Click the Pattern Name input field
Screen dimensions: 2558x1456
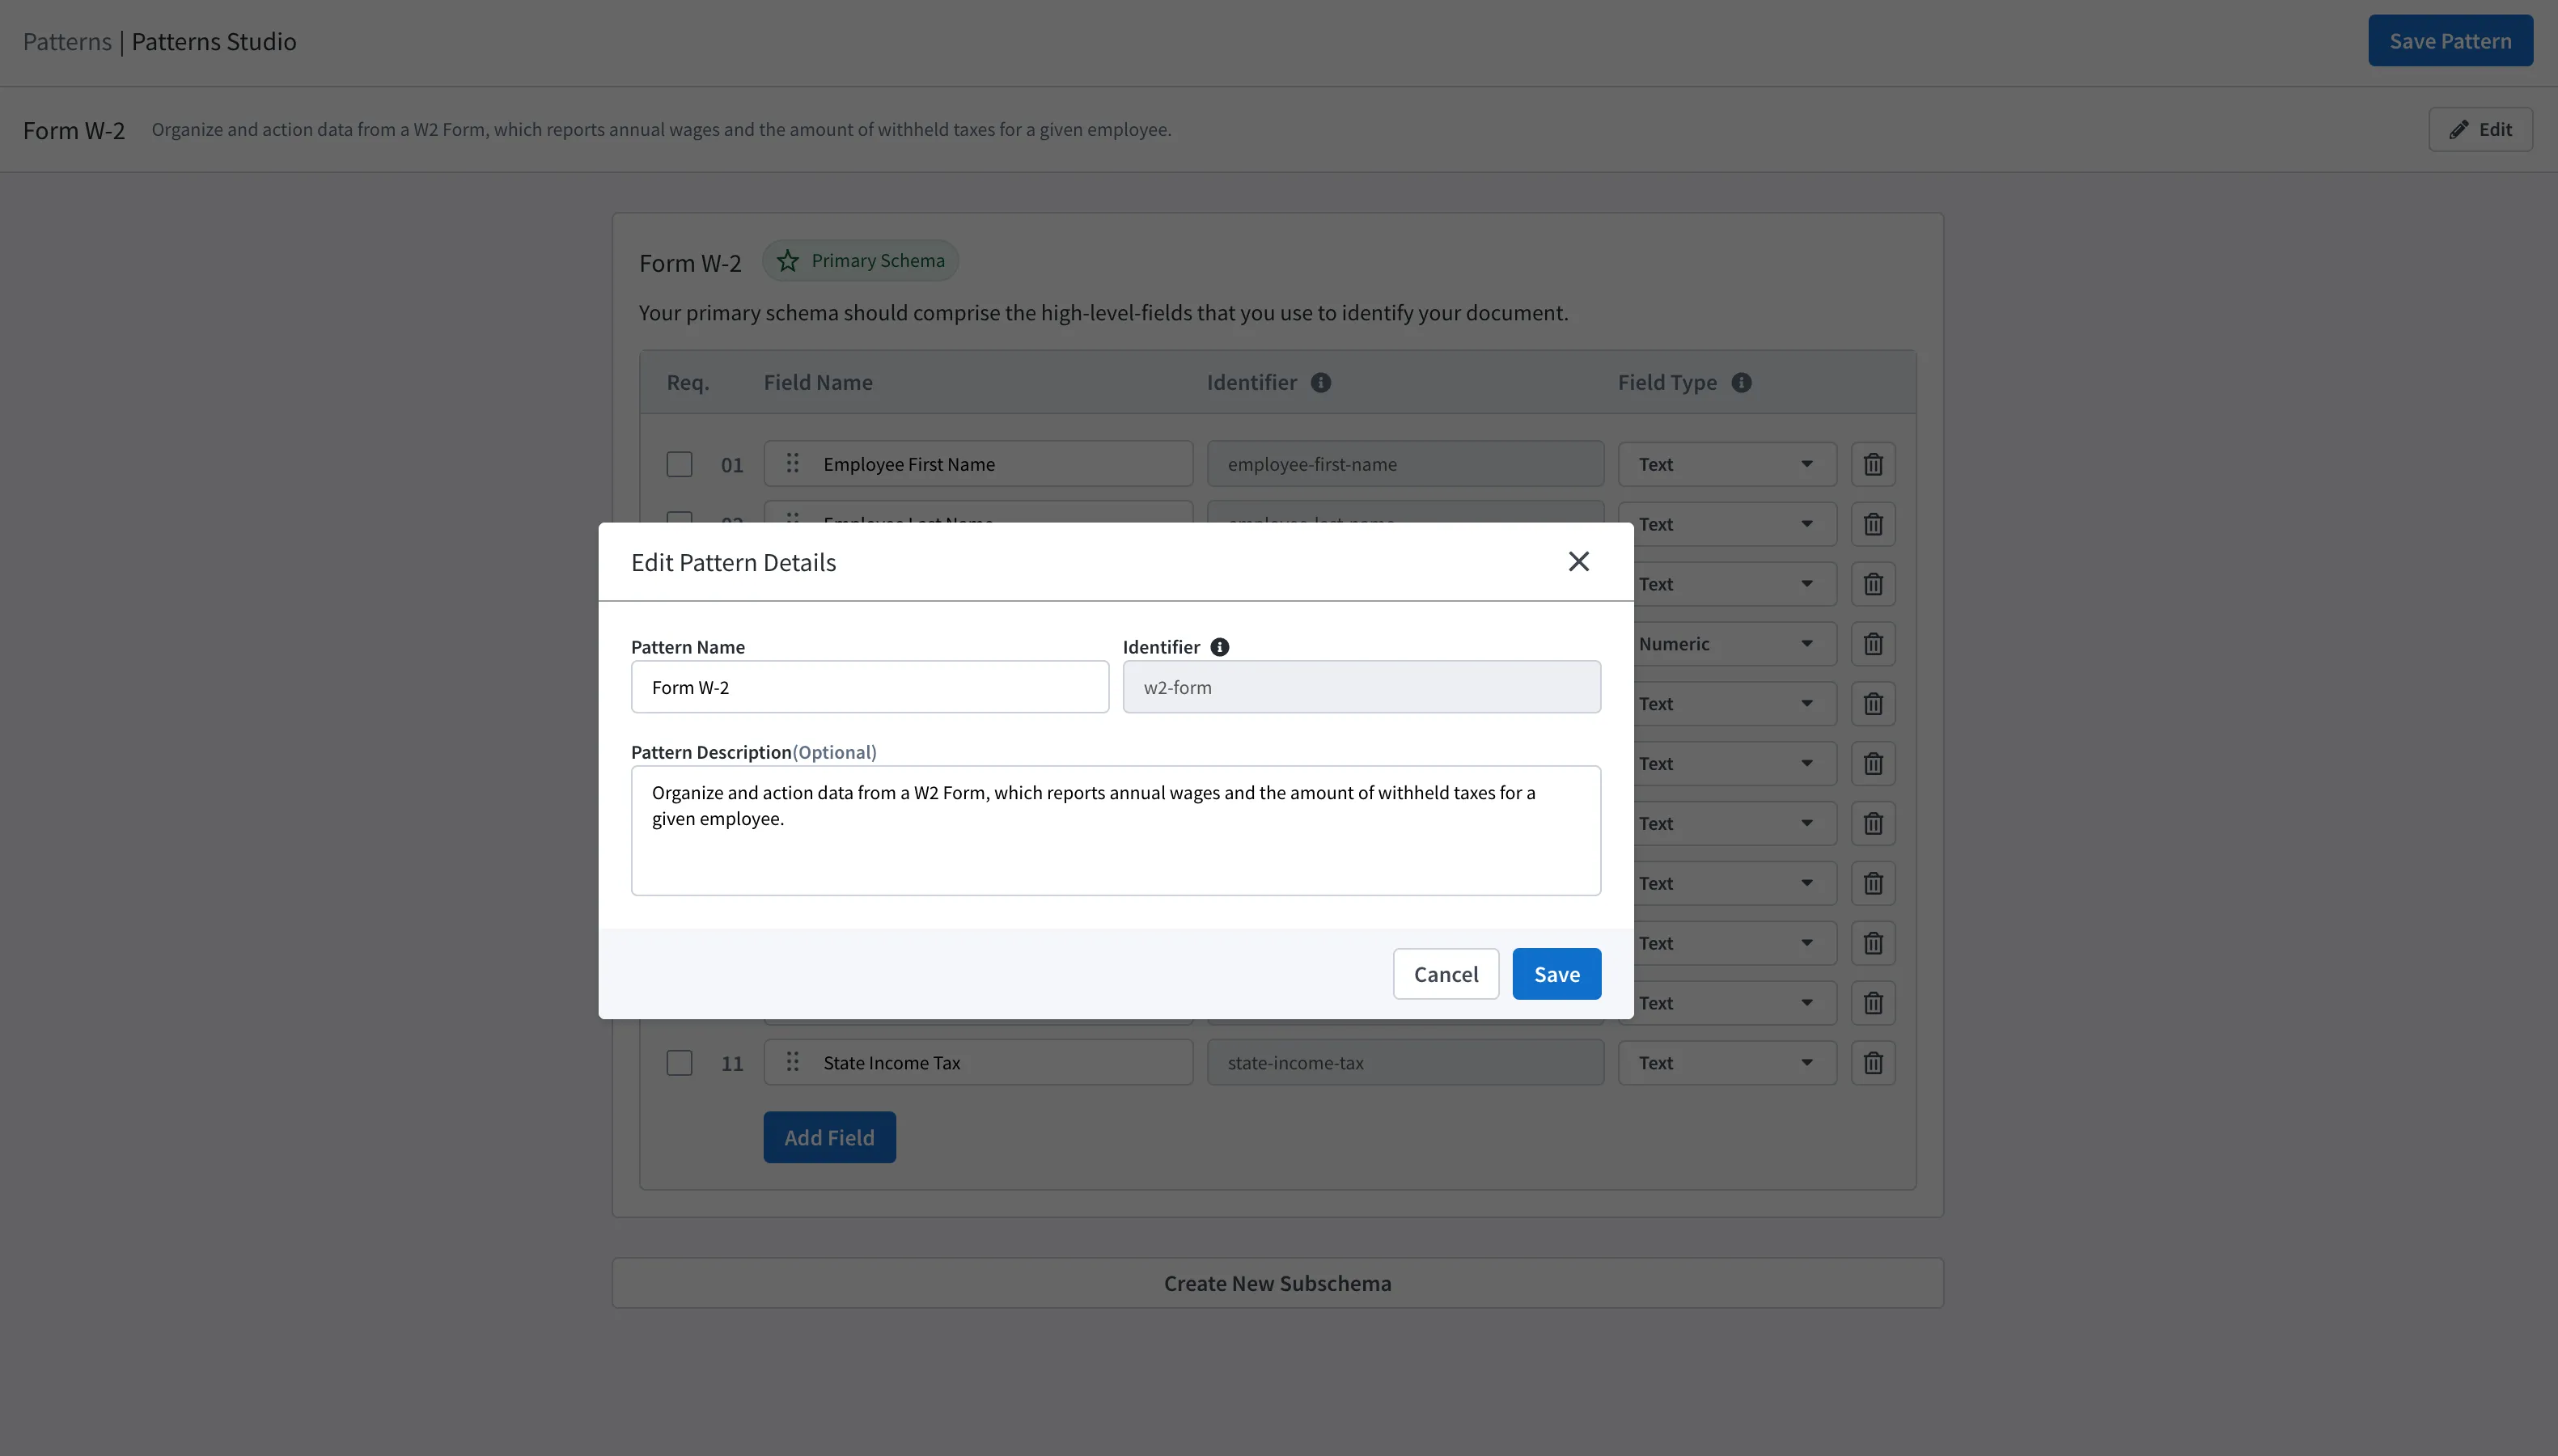click(x=869, y=687)
